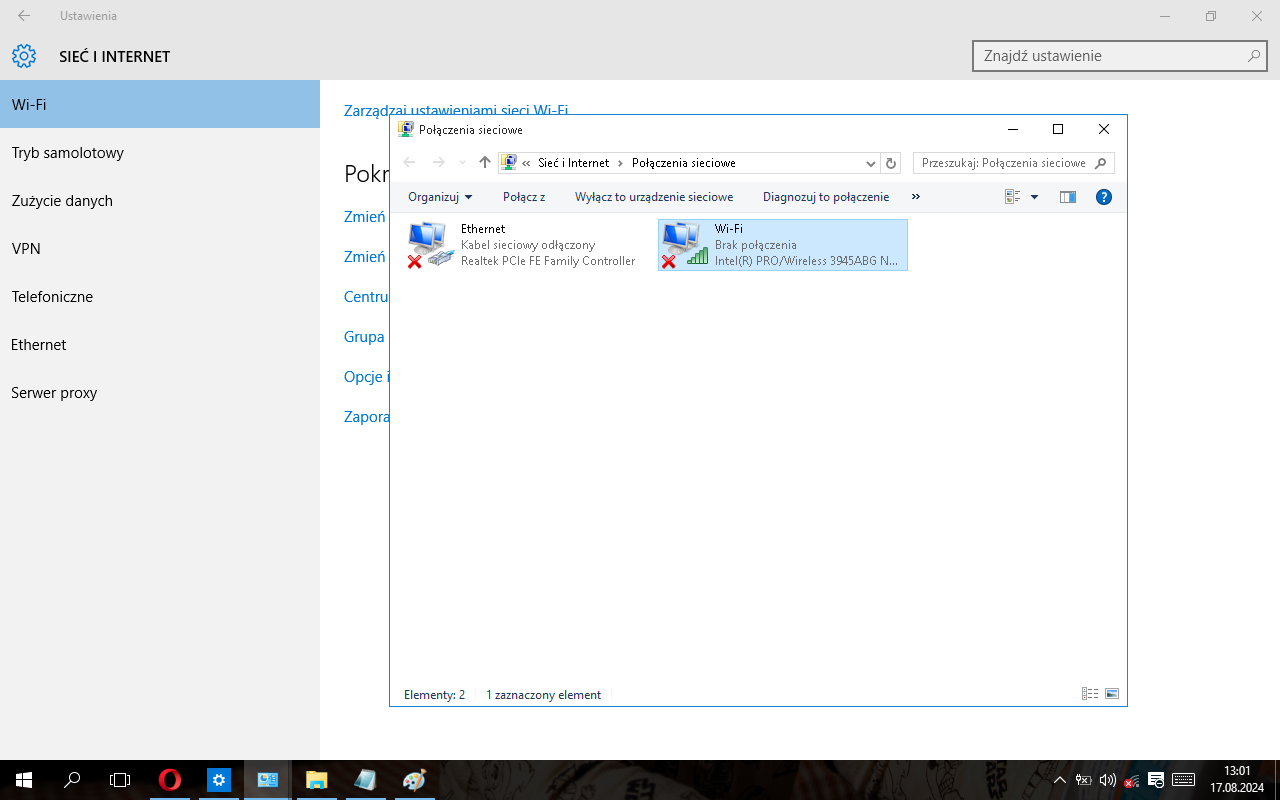Open Paint from the taskbar

pos(413,780)
